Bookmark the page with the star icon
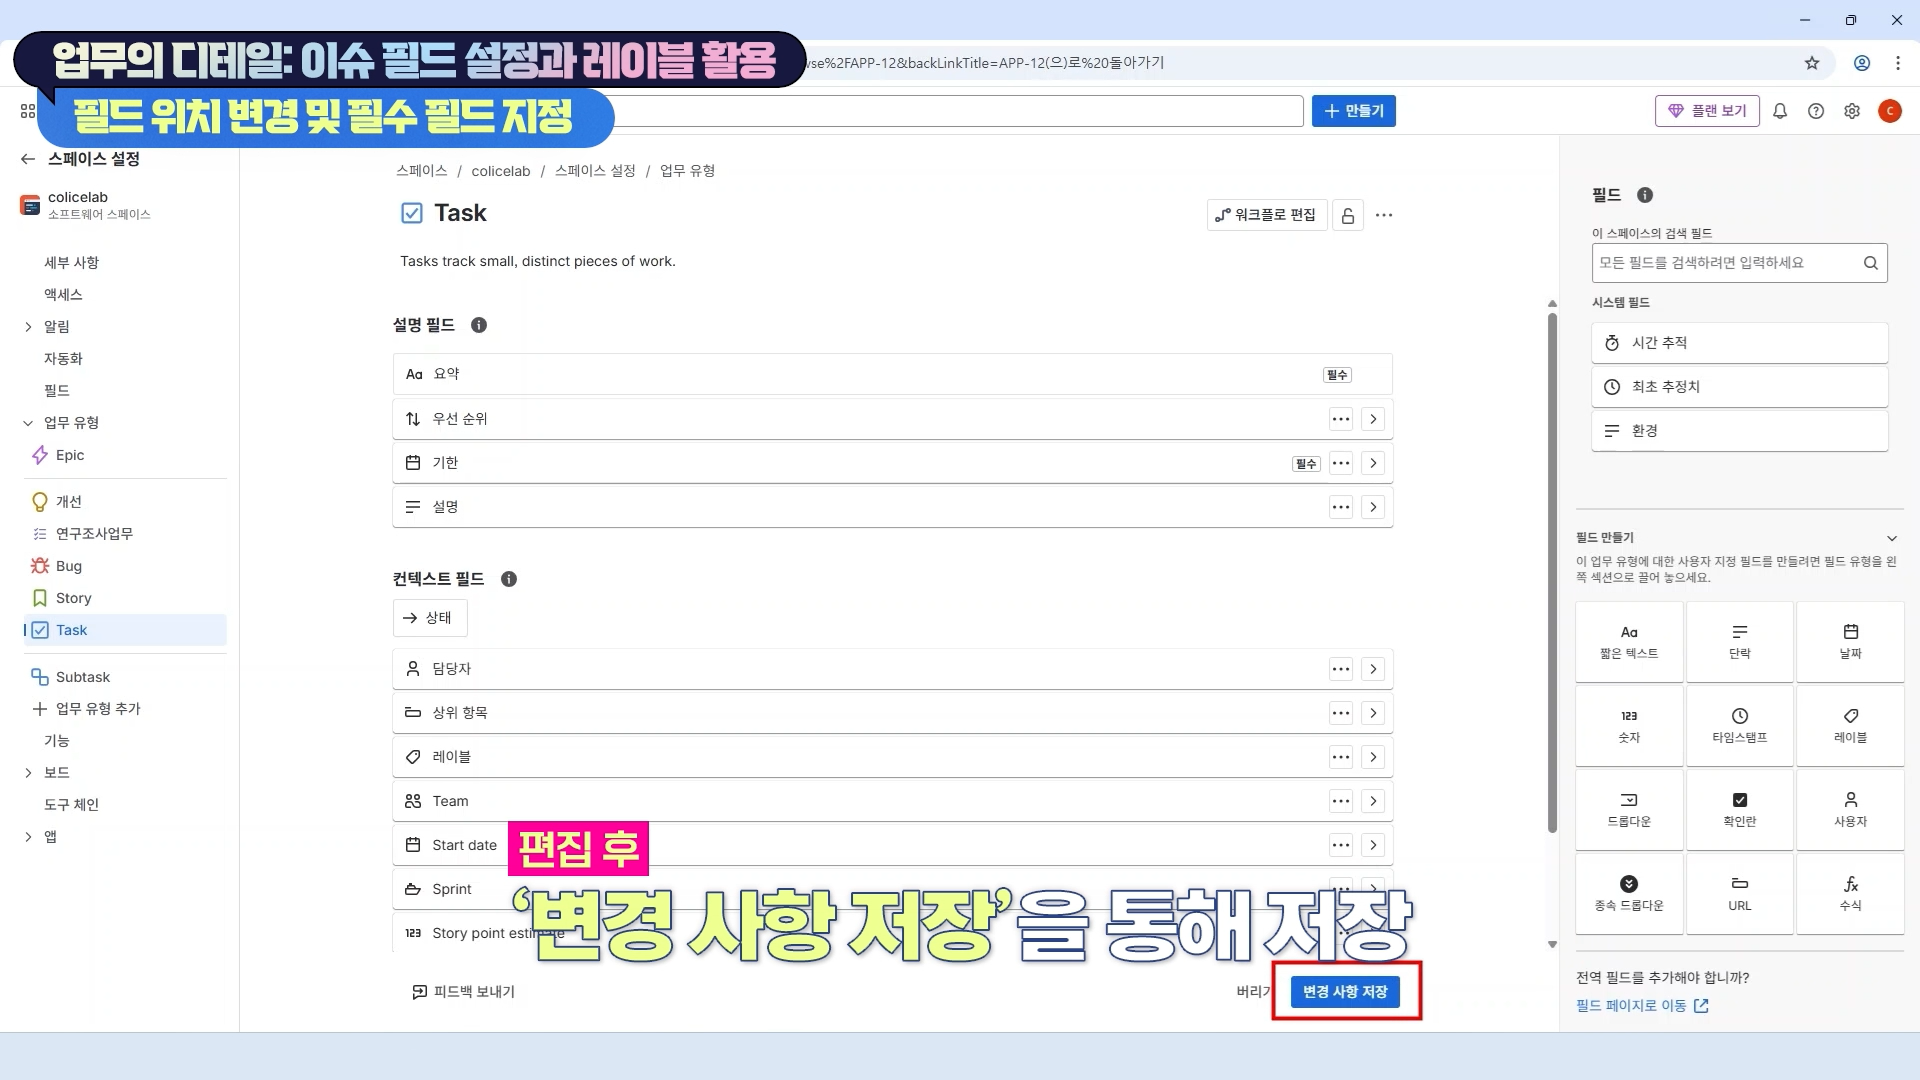Viewport: 1920px width, 1080px height. pyautogui.click(x=1812, y=63)
